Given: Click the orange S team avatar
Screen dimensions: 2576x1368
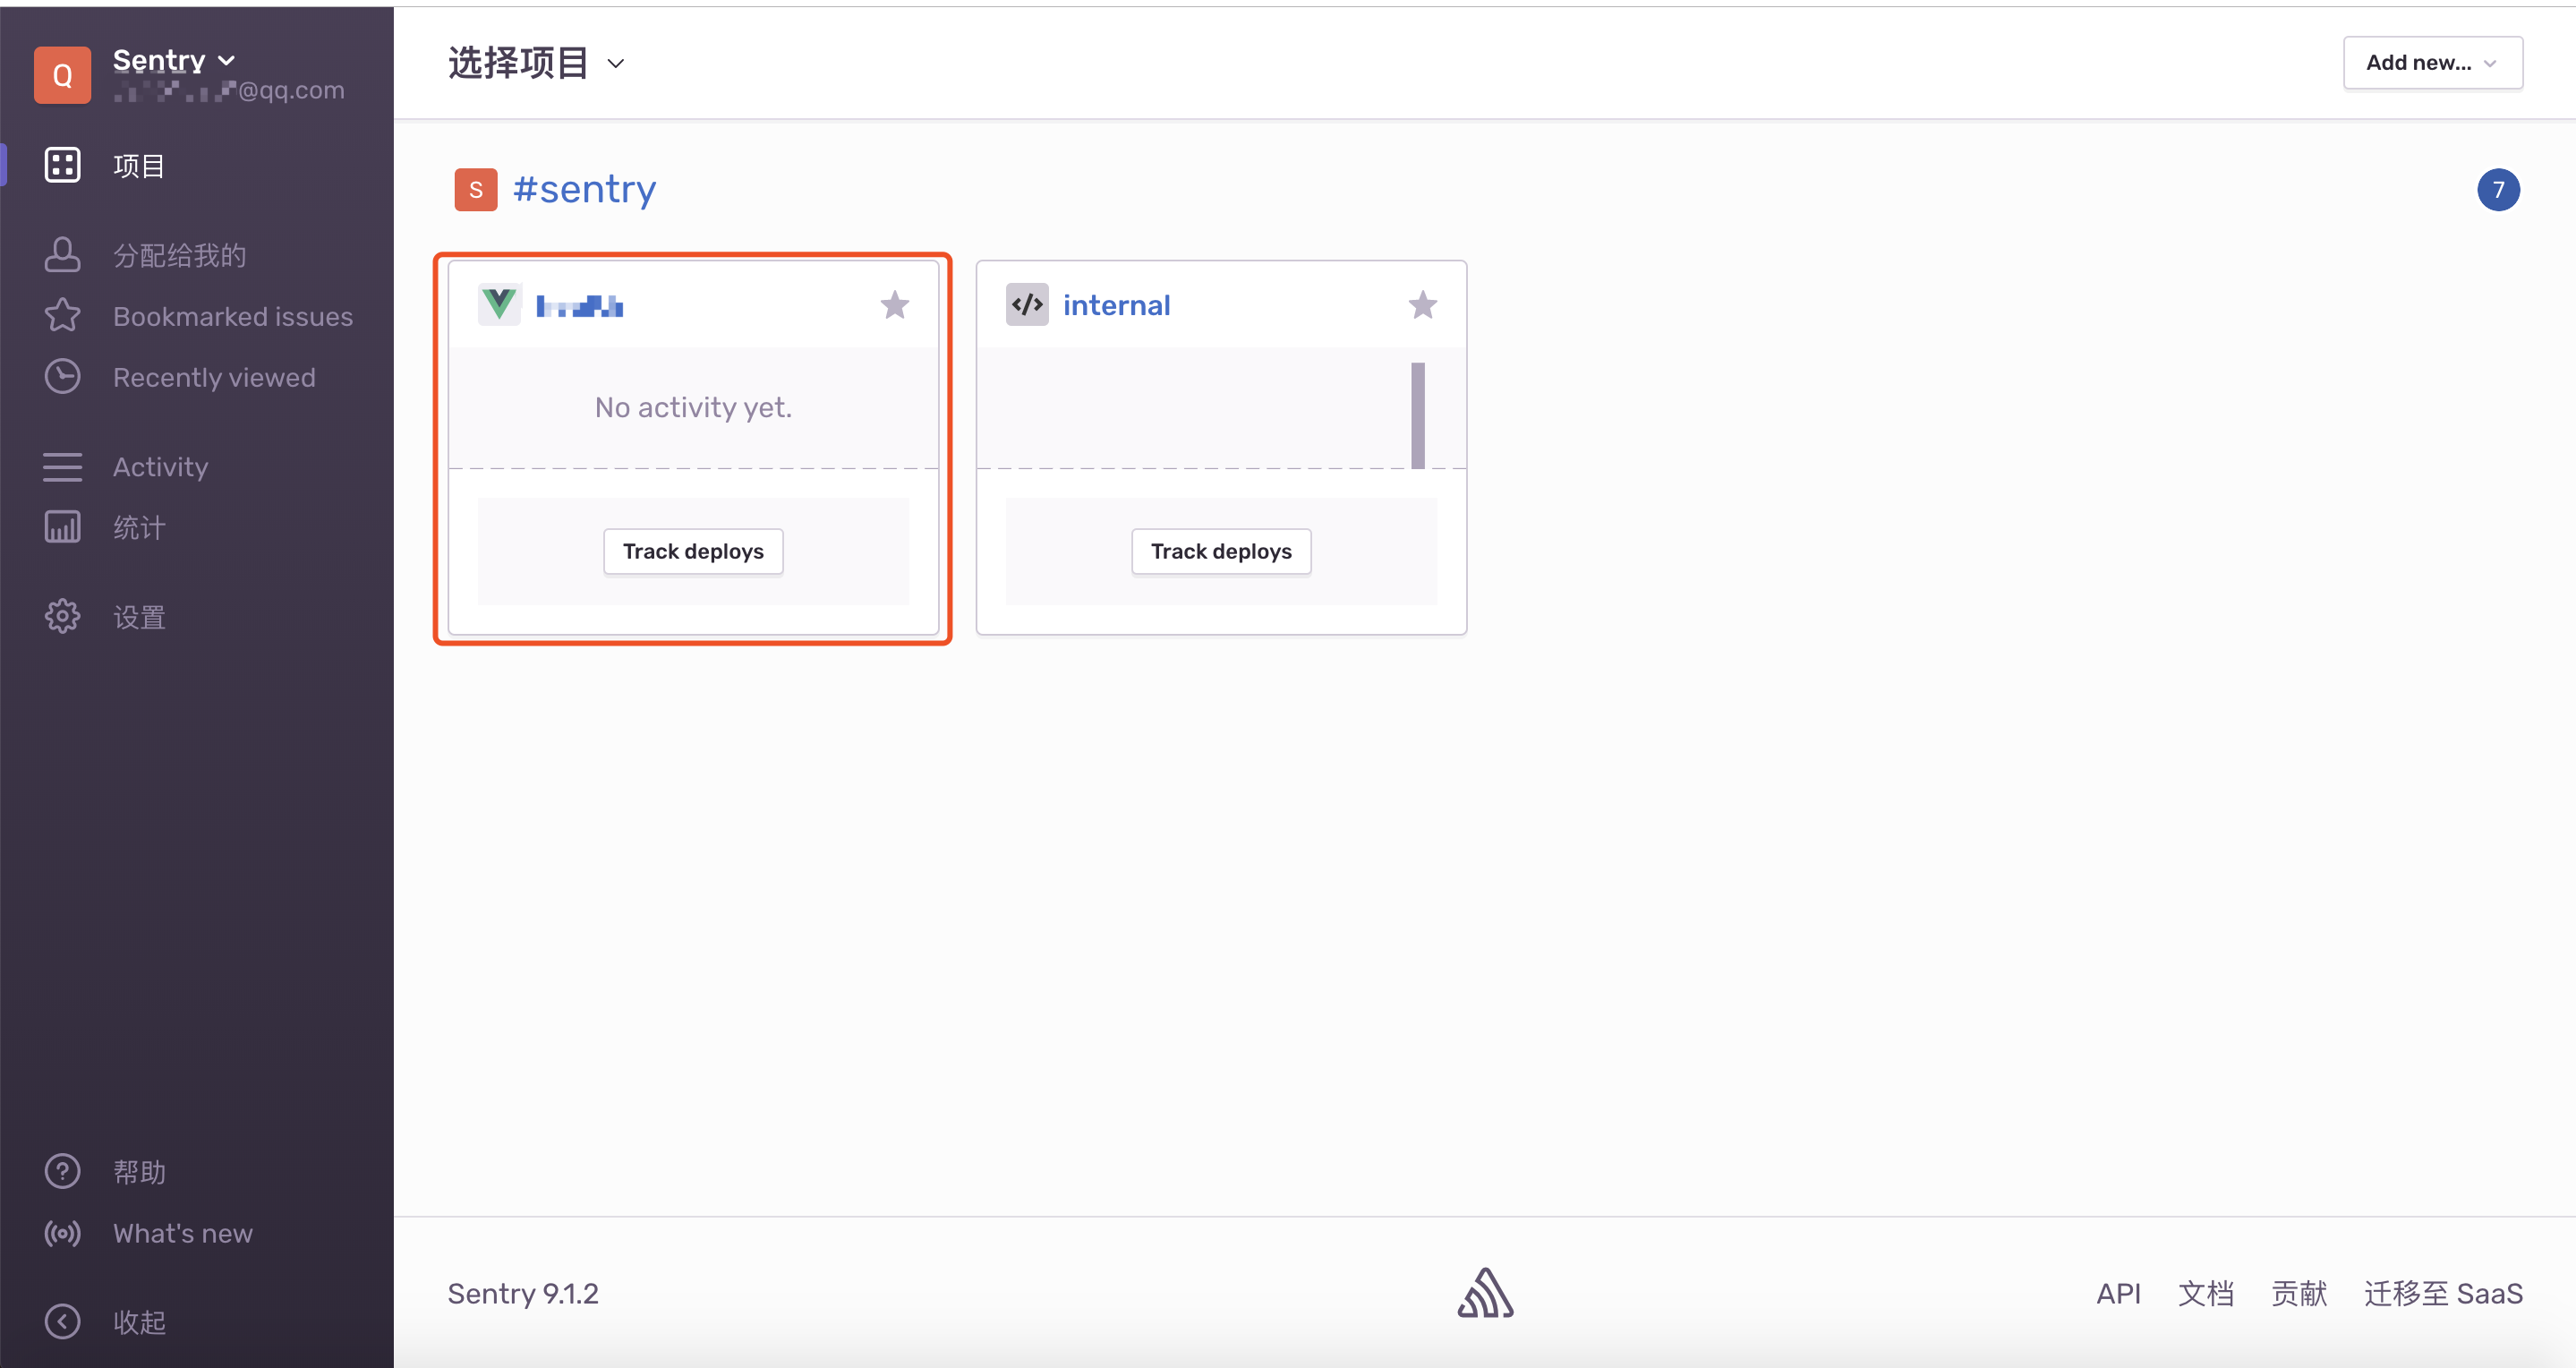Looking at the screenshot, I should click(x=476, y=189).
